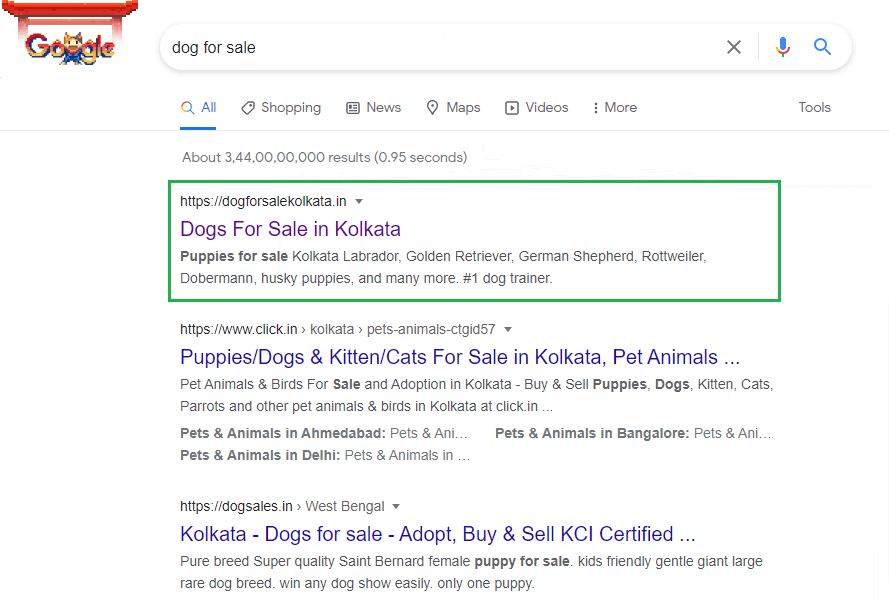The width and height of the screenshot is (889, 600).
Task: Open Puppies/Dogs & Kitten/Cats For Sale link
Action: pos(459,357)
